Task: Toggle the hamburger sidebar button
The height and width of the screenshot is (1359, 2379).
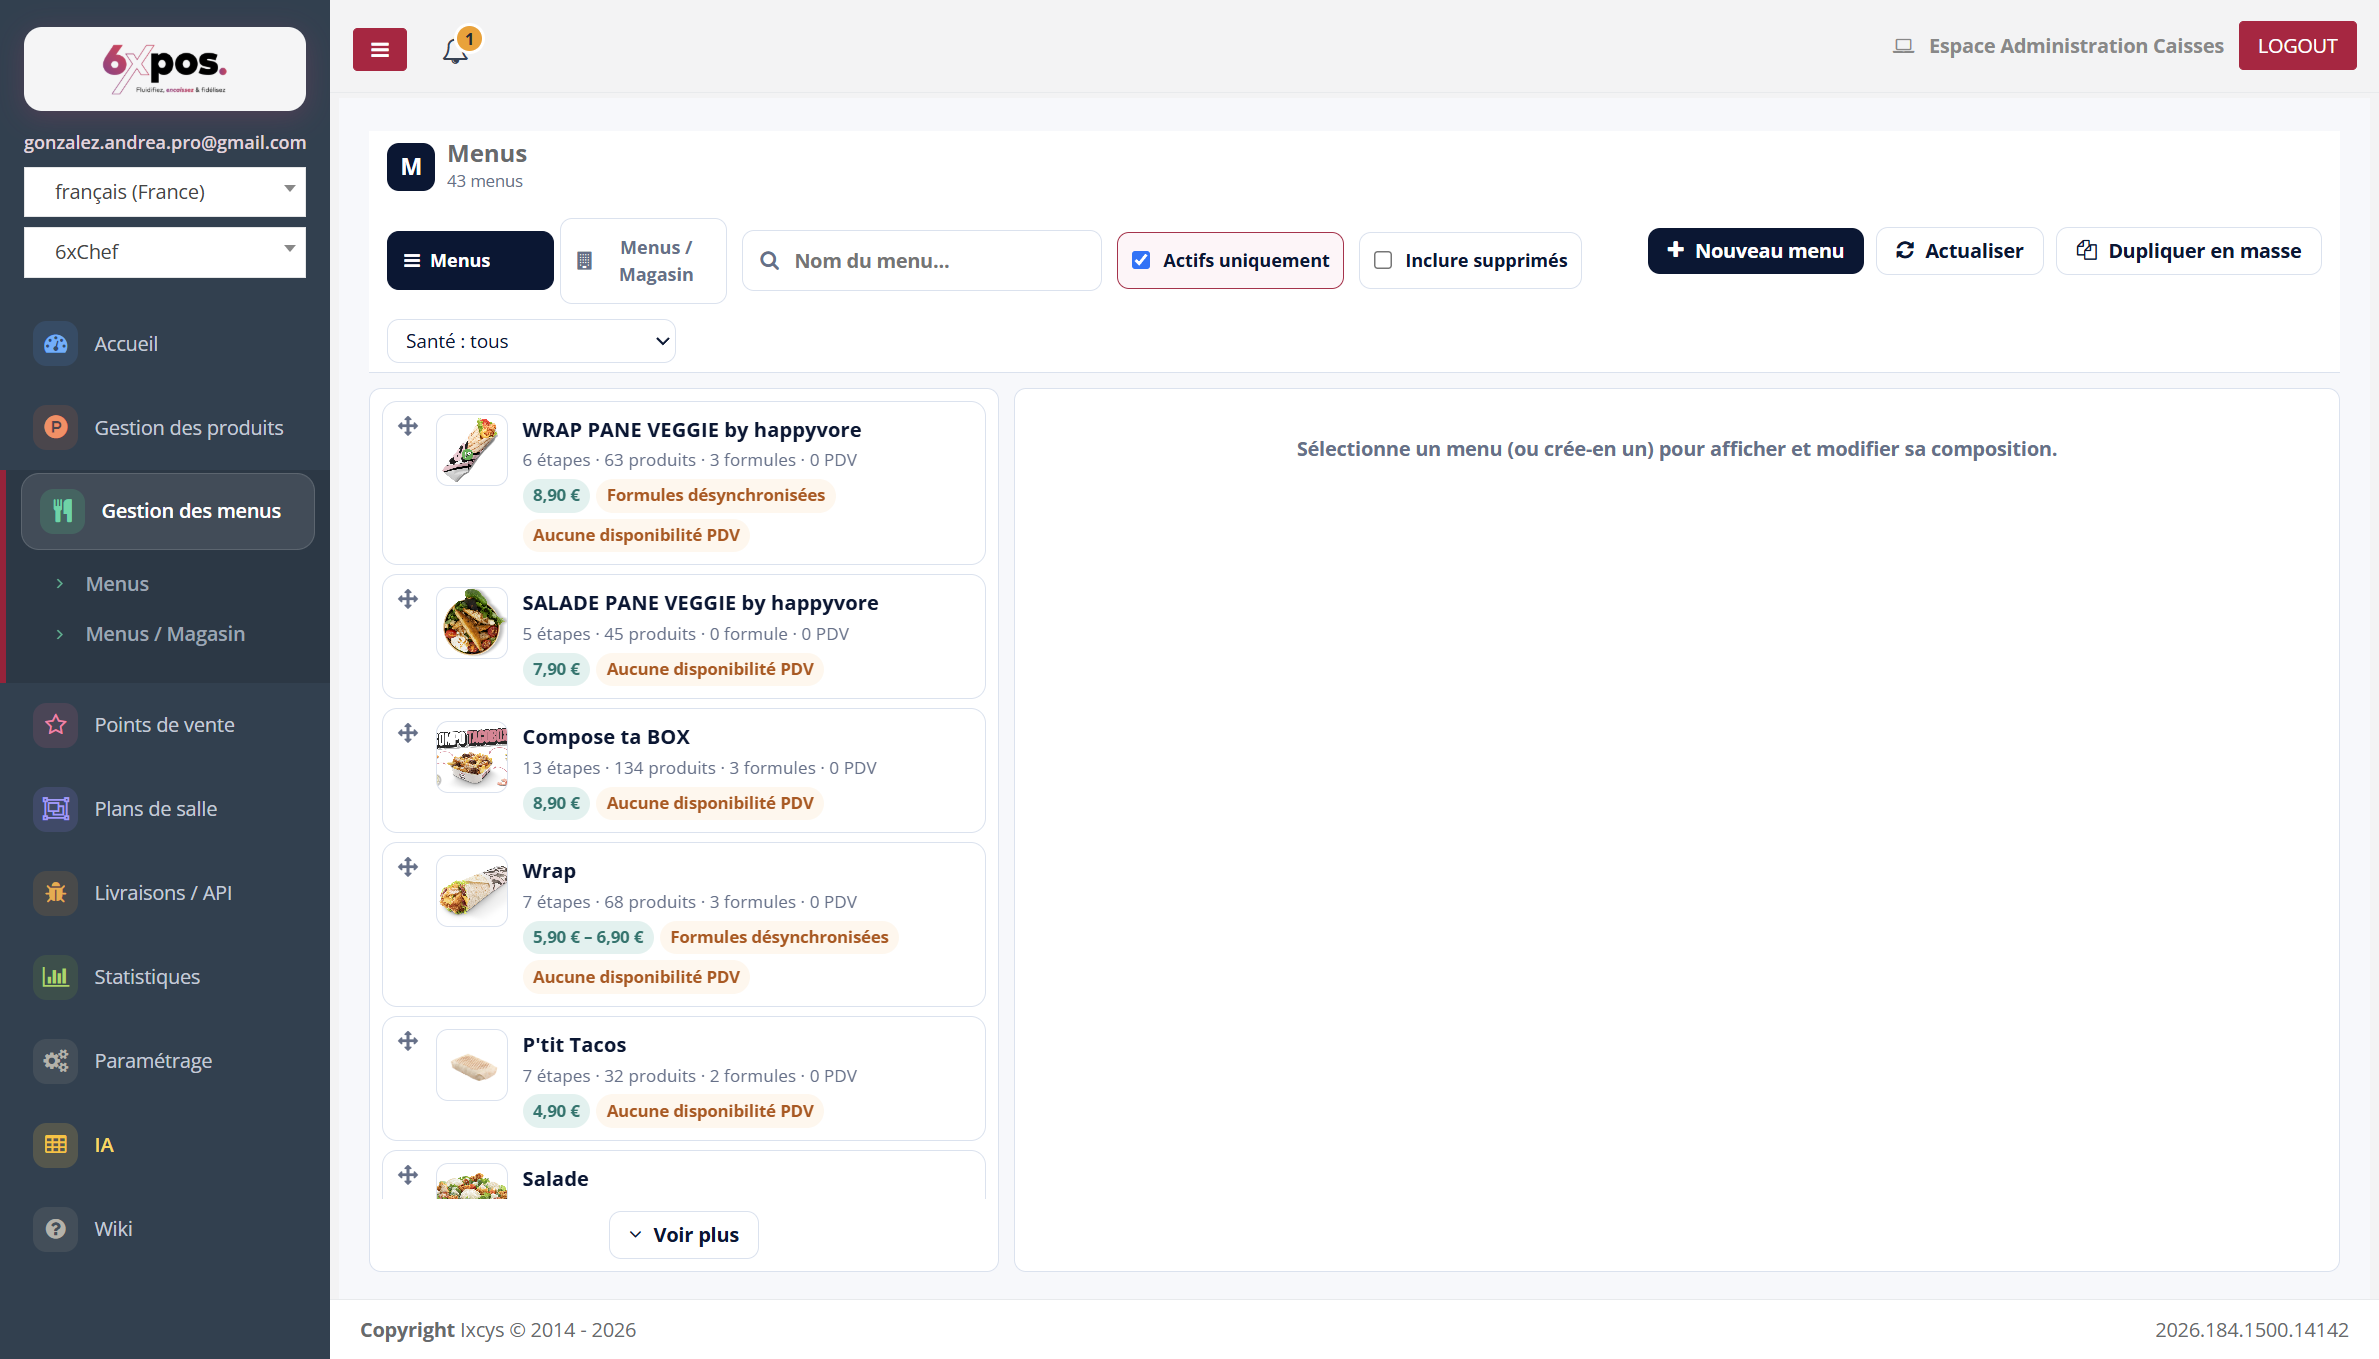Action: (380, 49)
